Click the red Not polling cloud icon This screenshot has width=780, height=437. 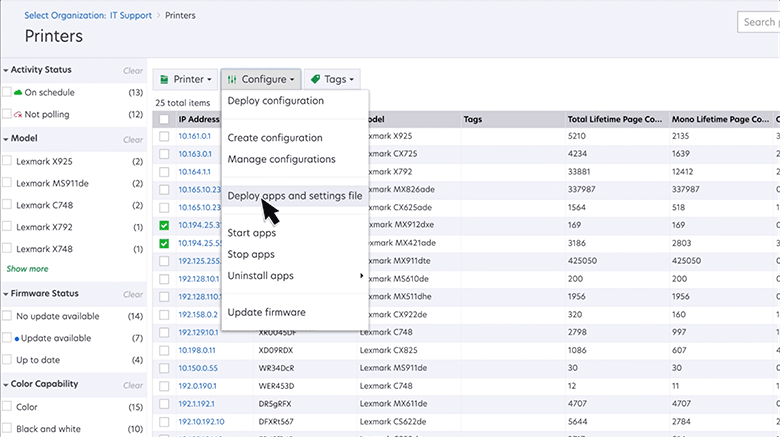pos(18,114)
